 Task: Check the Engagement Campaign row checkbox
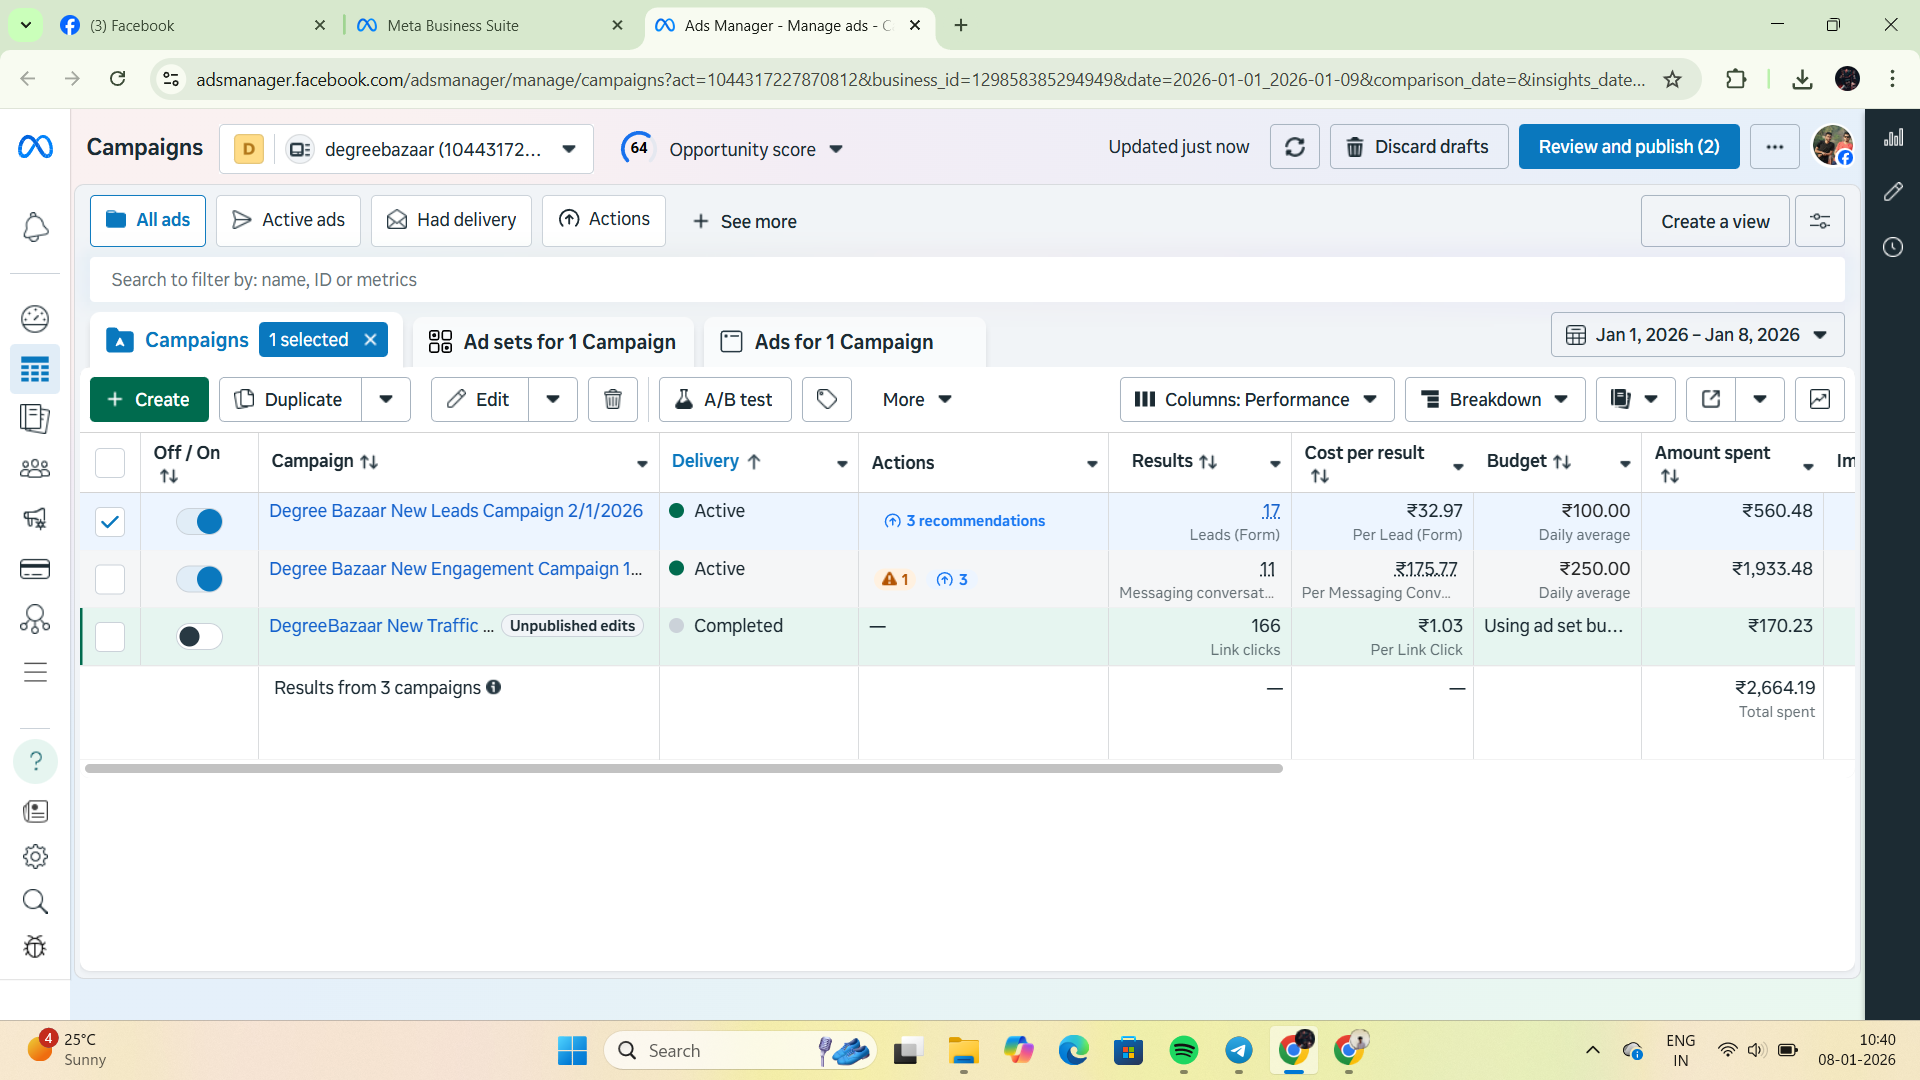click(110, 579)
